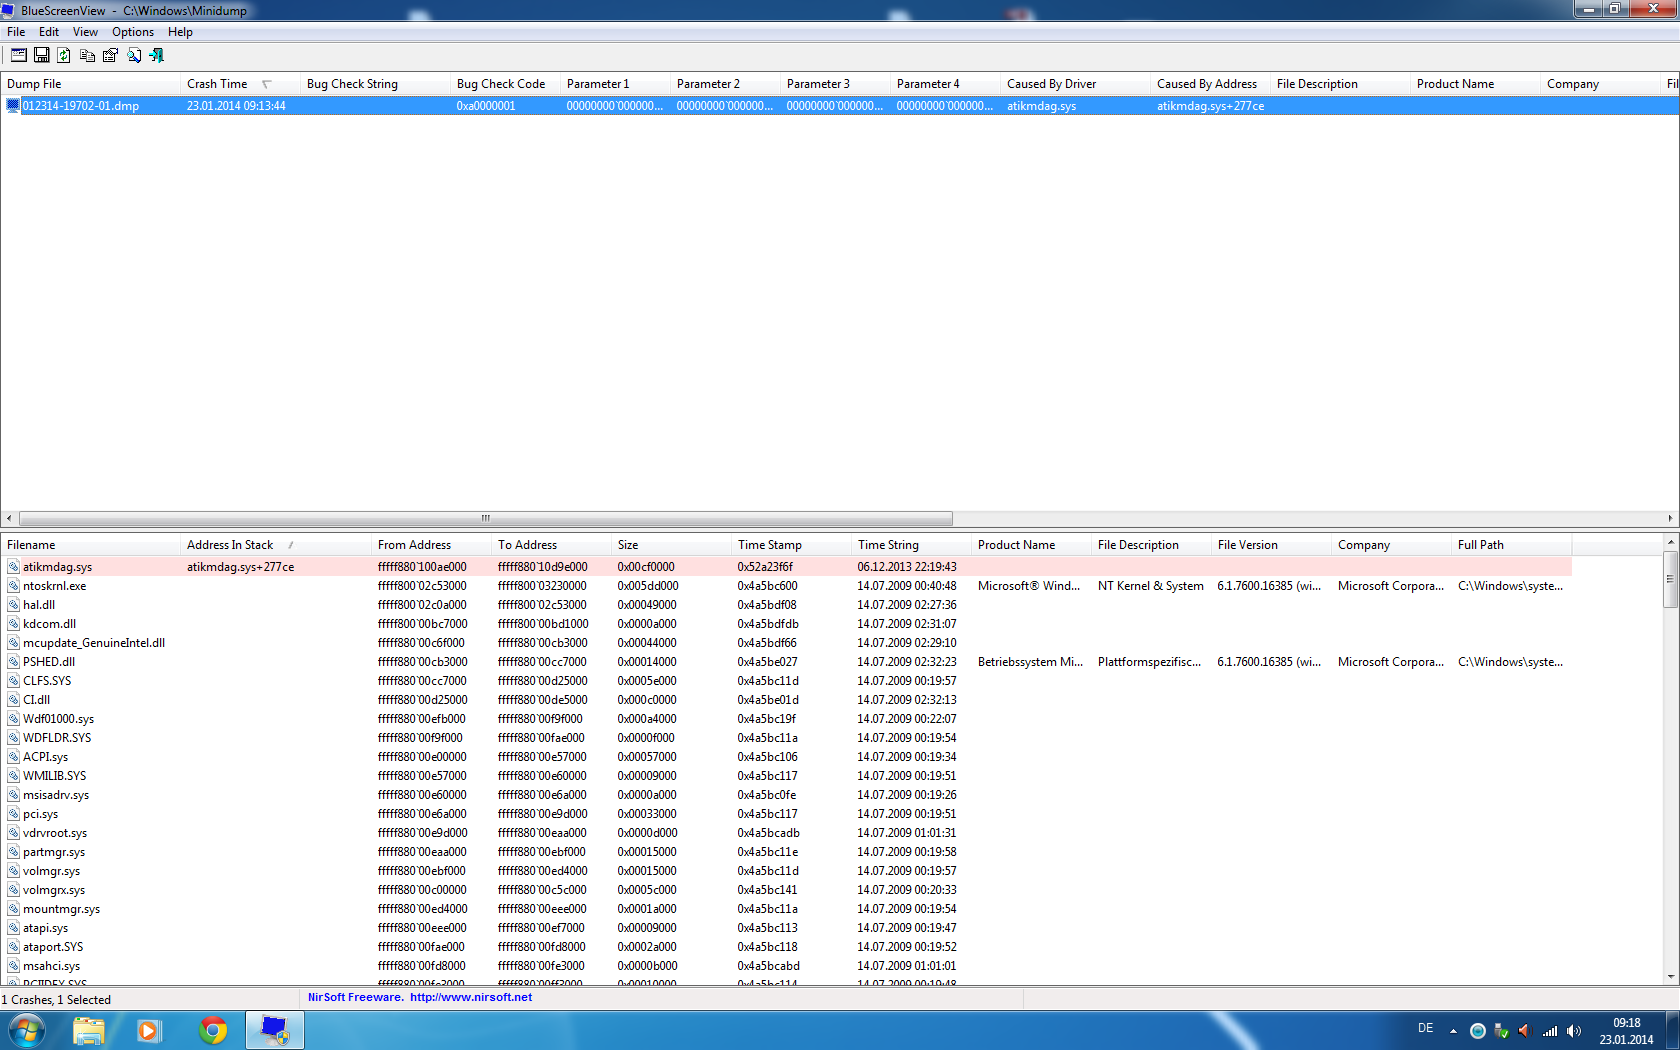1680x1050 pixels.
Task: Click the lower pane scroll-down arrow
Action: tap(1670, 977)
